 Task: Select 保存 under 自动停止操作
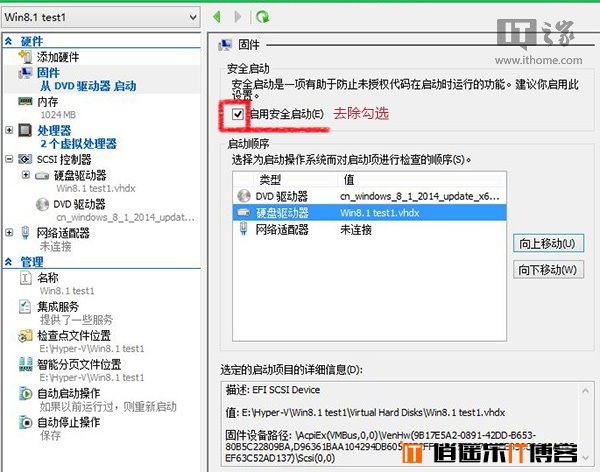(51, 436)
